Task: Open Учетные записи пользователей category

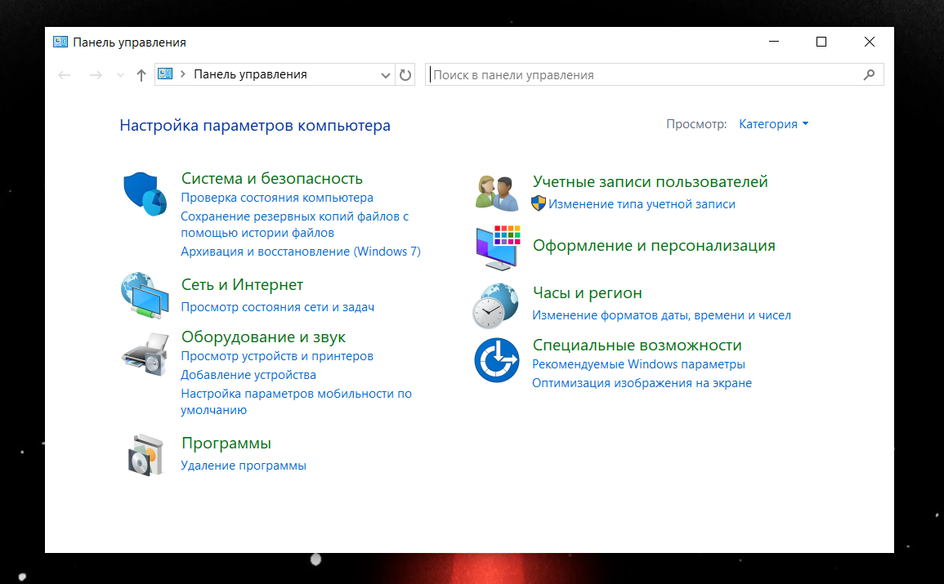Action: pyautogui.click(x=650, y=181)
